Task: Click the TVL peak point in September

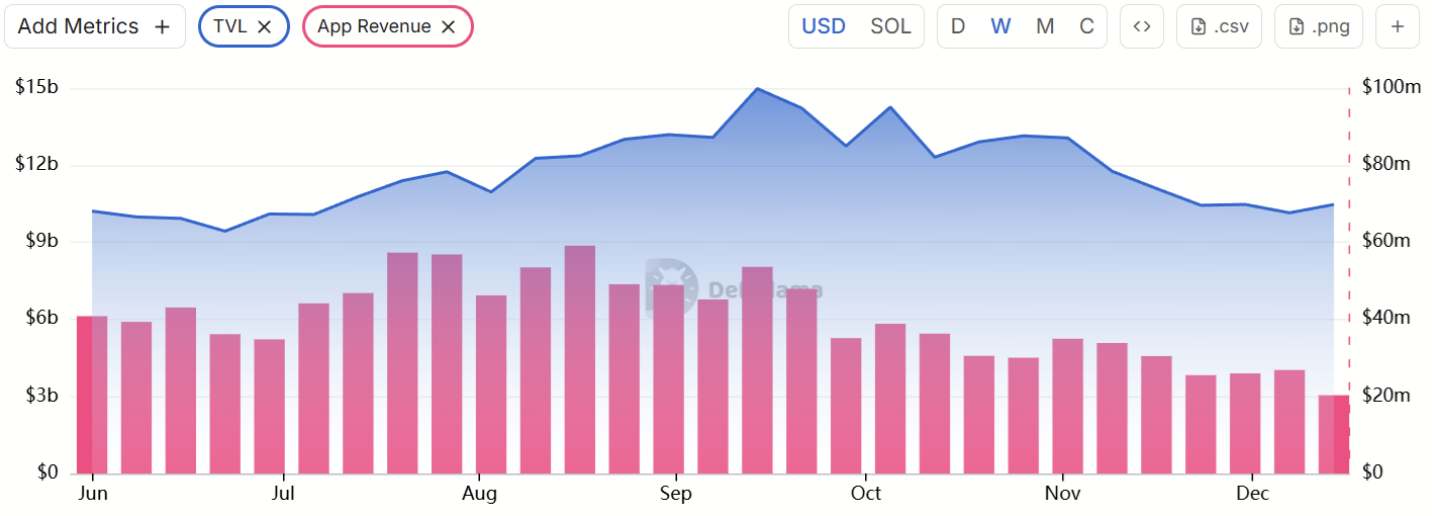Action: [757, 88]
